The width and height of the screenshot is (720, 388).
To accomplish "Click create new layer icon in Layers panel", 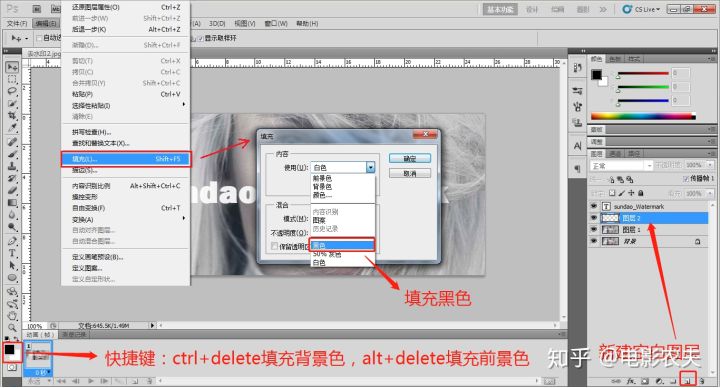I will click(688, 381).
